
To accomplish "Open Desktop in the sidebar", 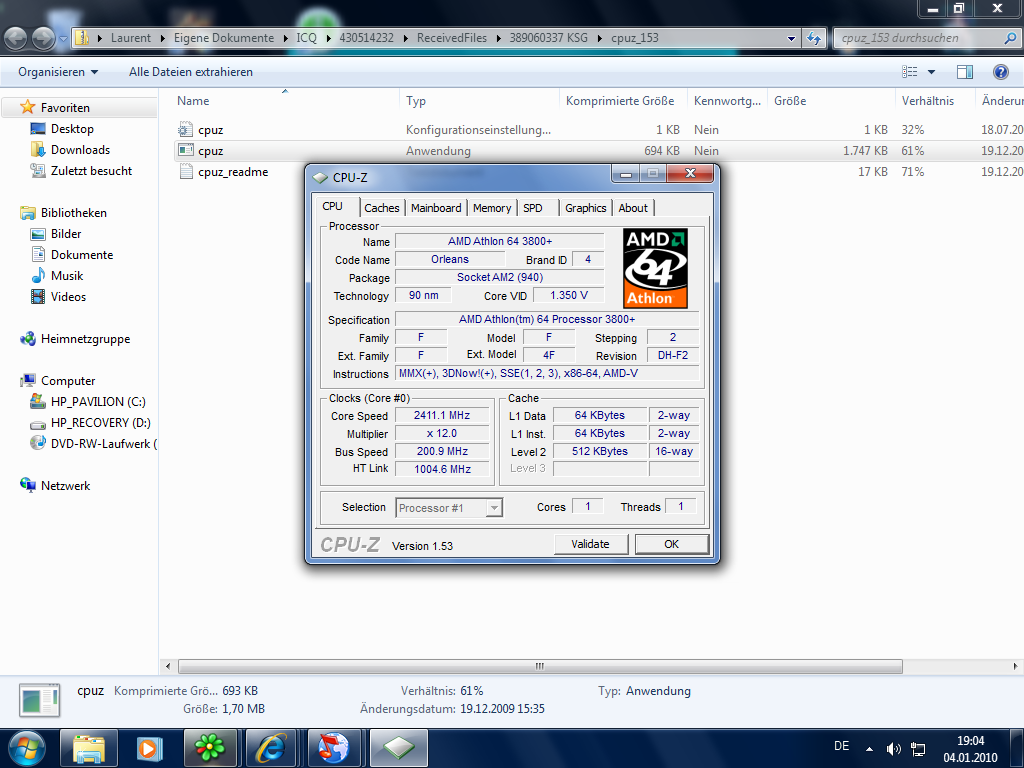I will click(72, 129).
